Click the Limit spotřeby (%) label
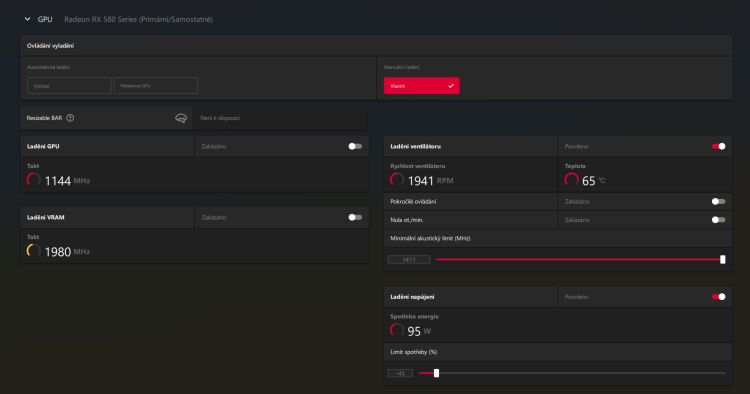 click(413, 352)
